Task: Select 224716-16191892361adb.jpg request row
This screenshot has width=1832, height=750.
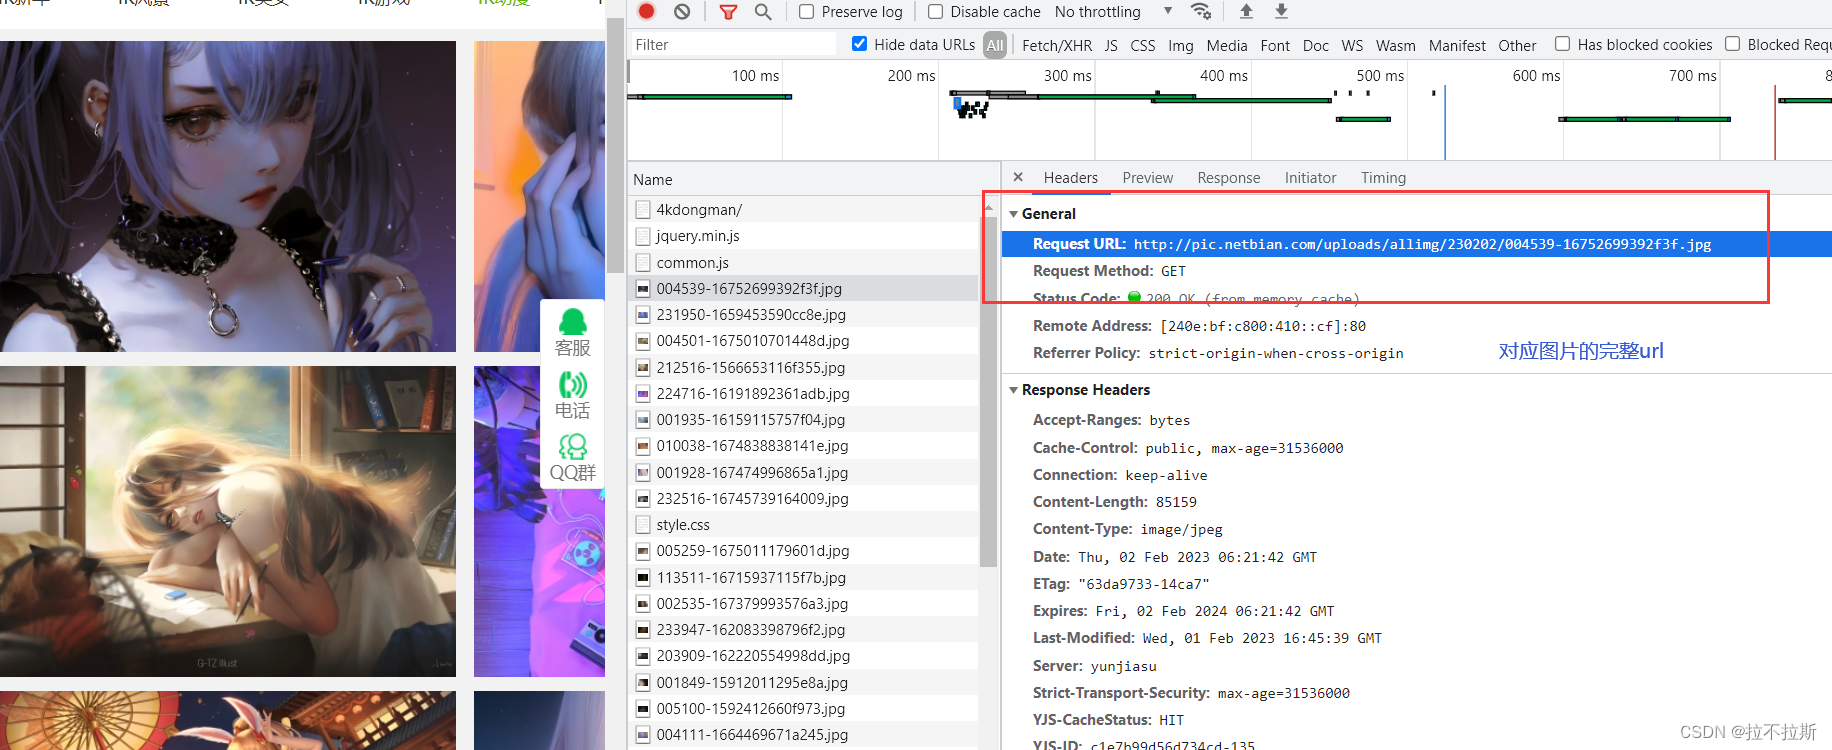Action: tap(803, 393)
